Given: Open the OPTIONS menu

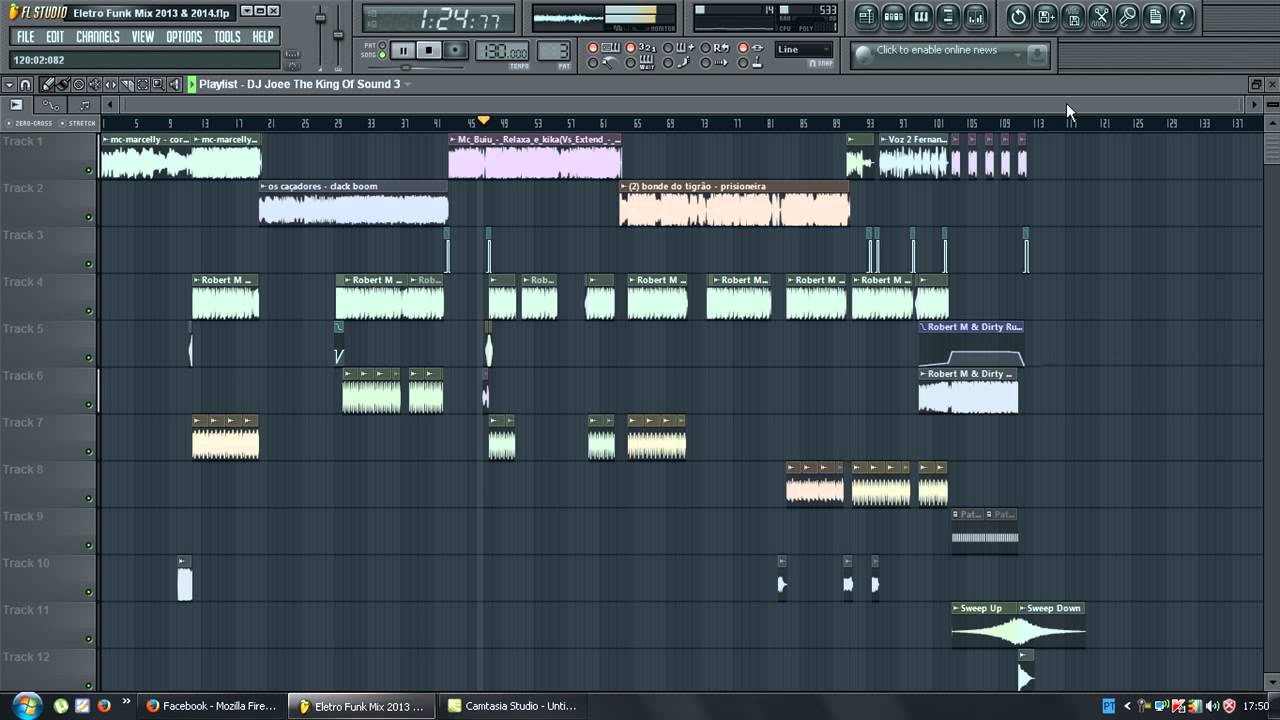Looking at the screenshot, I should point(184,37).
